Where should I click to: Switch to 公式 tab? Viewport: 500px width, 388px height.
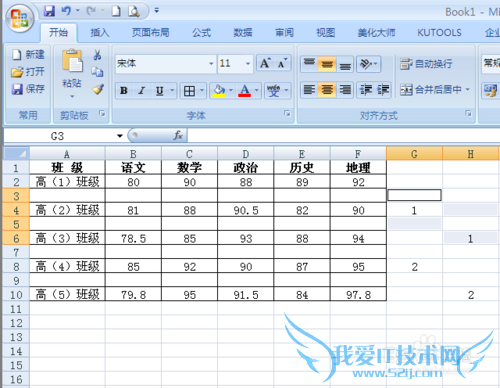201,33
